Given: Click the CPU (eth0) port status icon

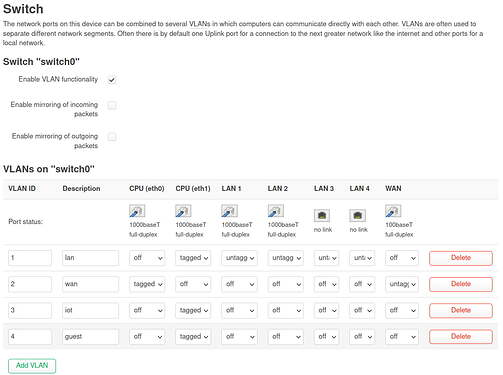Looking at the screenshot, I should [x=137, y=211].
